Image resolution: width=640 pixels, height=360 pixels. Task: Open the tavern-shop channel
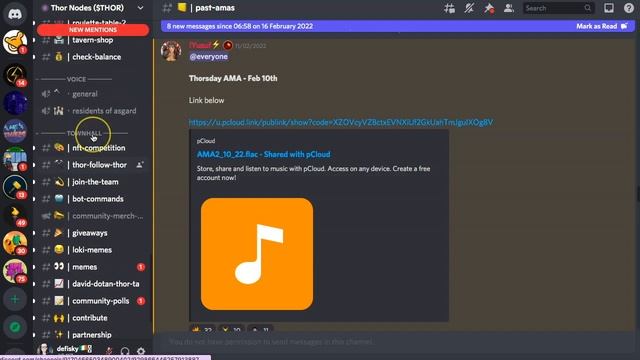[x=92, y=40]
